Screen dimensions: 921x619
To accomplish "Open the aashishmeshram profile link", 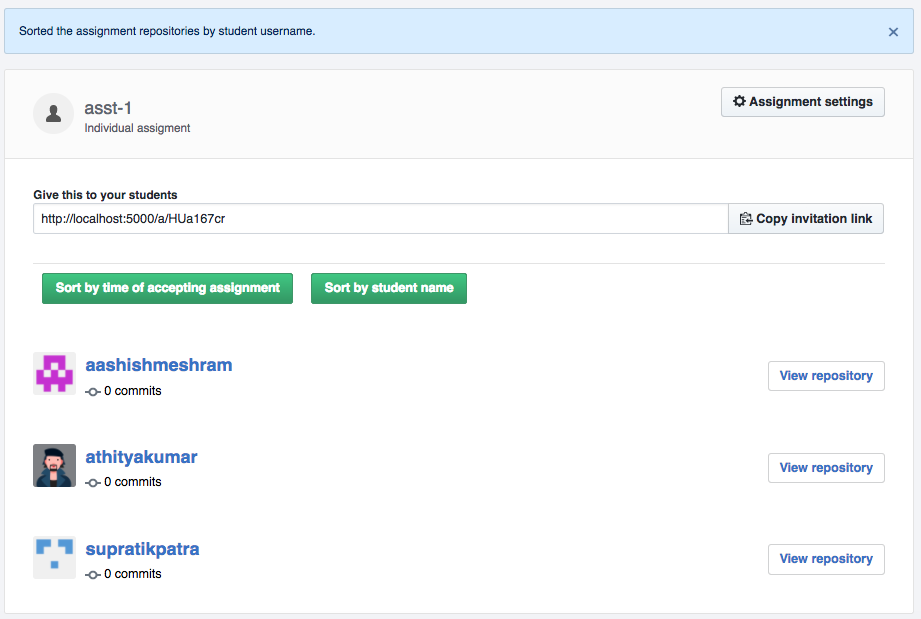I will click(x=159, y=365).
